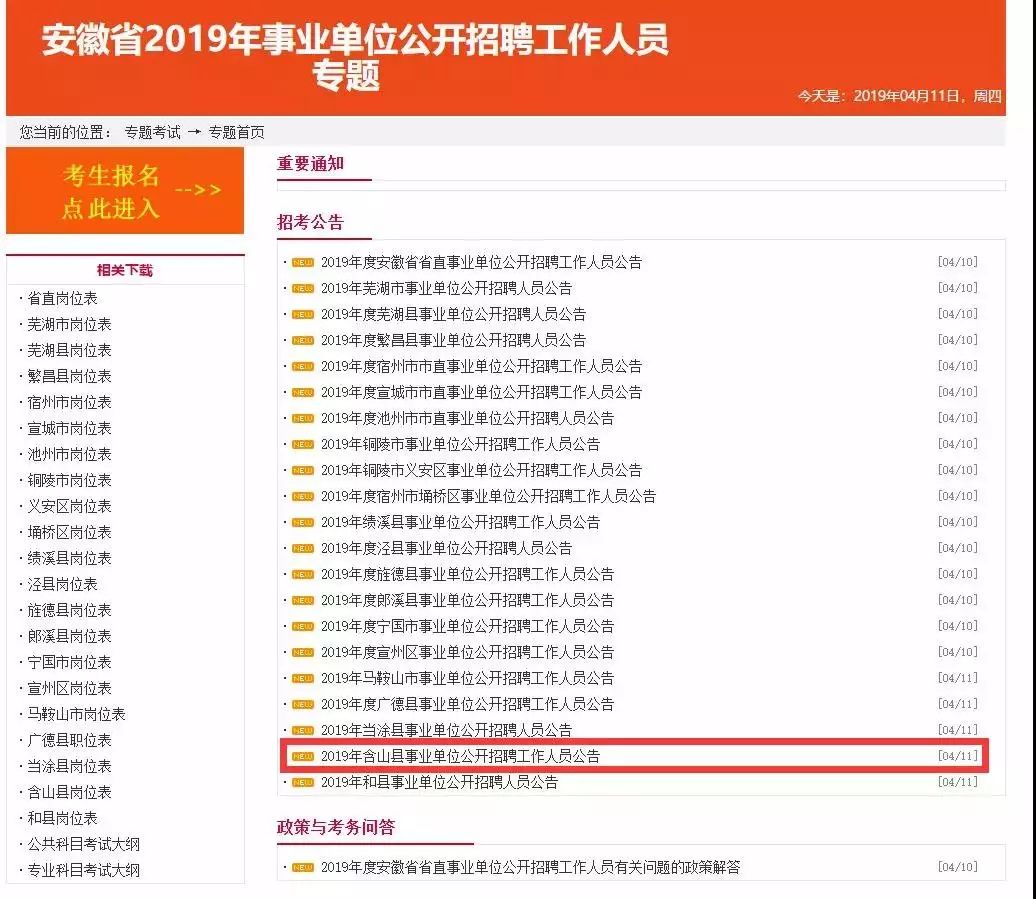Open the highlighted 2019年含山县事业单位公开招聘工作人员公告

[460, 756]
